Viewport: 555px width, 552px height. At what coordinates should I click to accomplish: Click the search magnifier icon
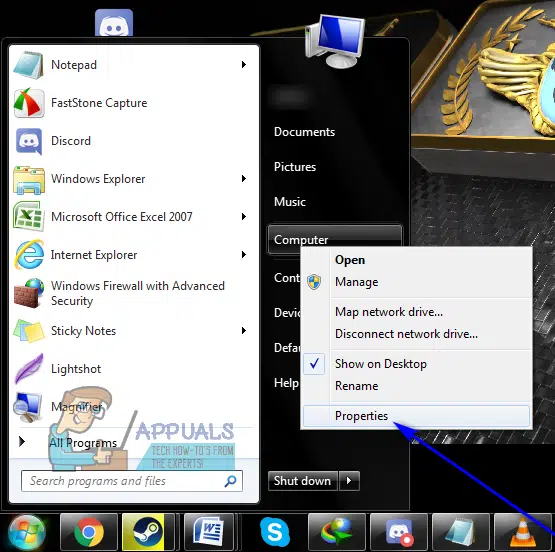(x=230, y=481)
